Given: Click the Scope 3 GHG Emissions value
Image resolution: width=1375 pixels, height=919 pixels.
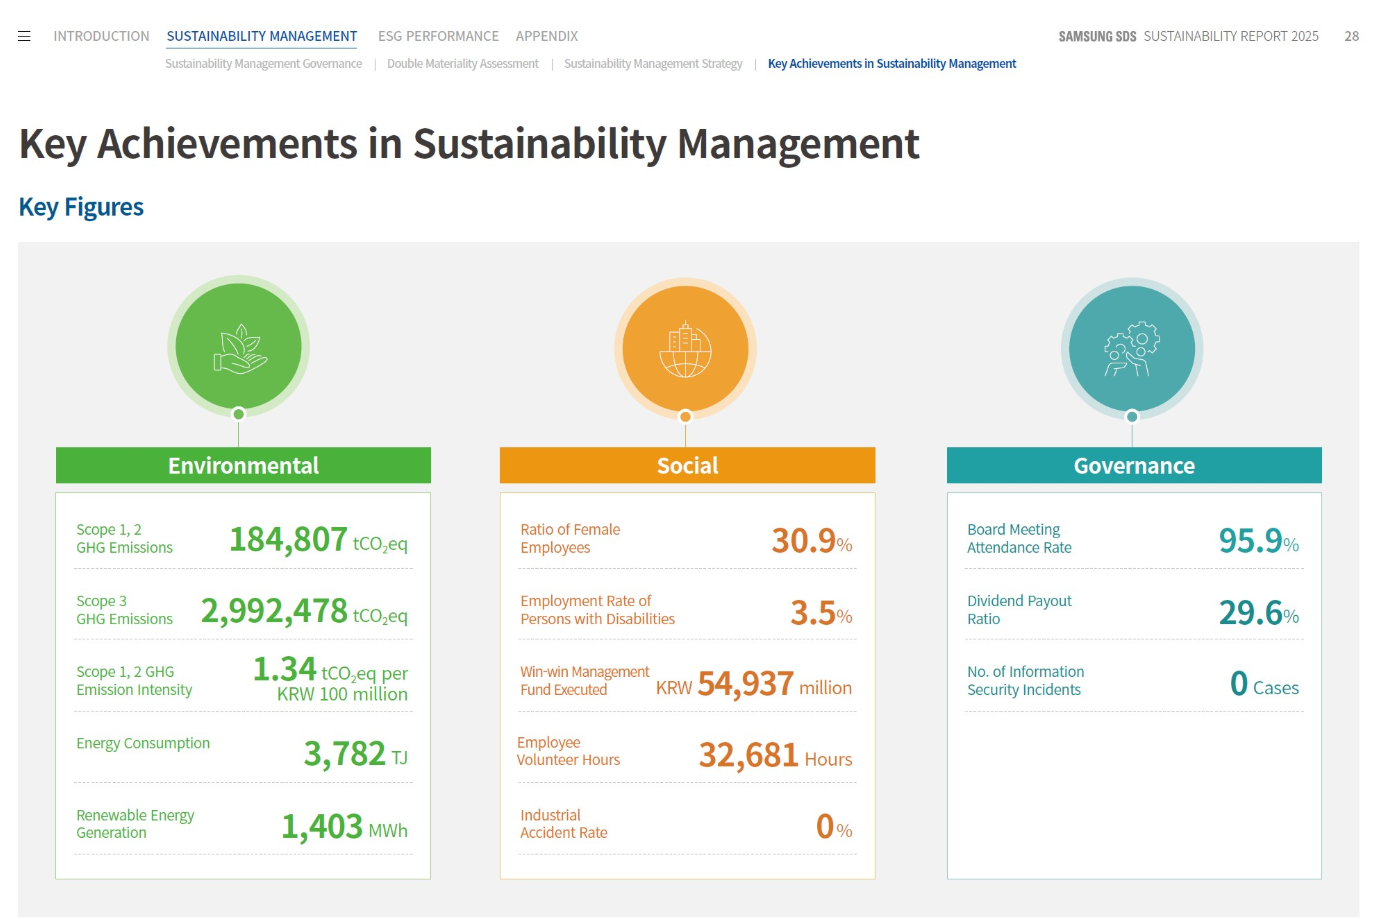Looking at the screenshot, I should [x=275, y=611].
